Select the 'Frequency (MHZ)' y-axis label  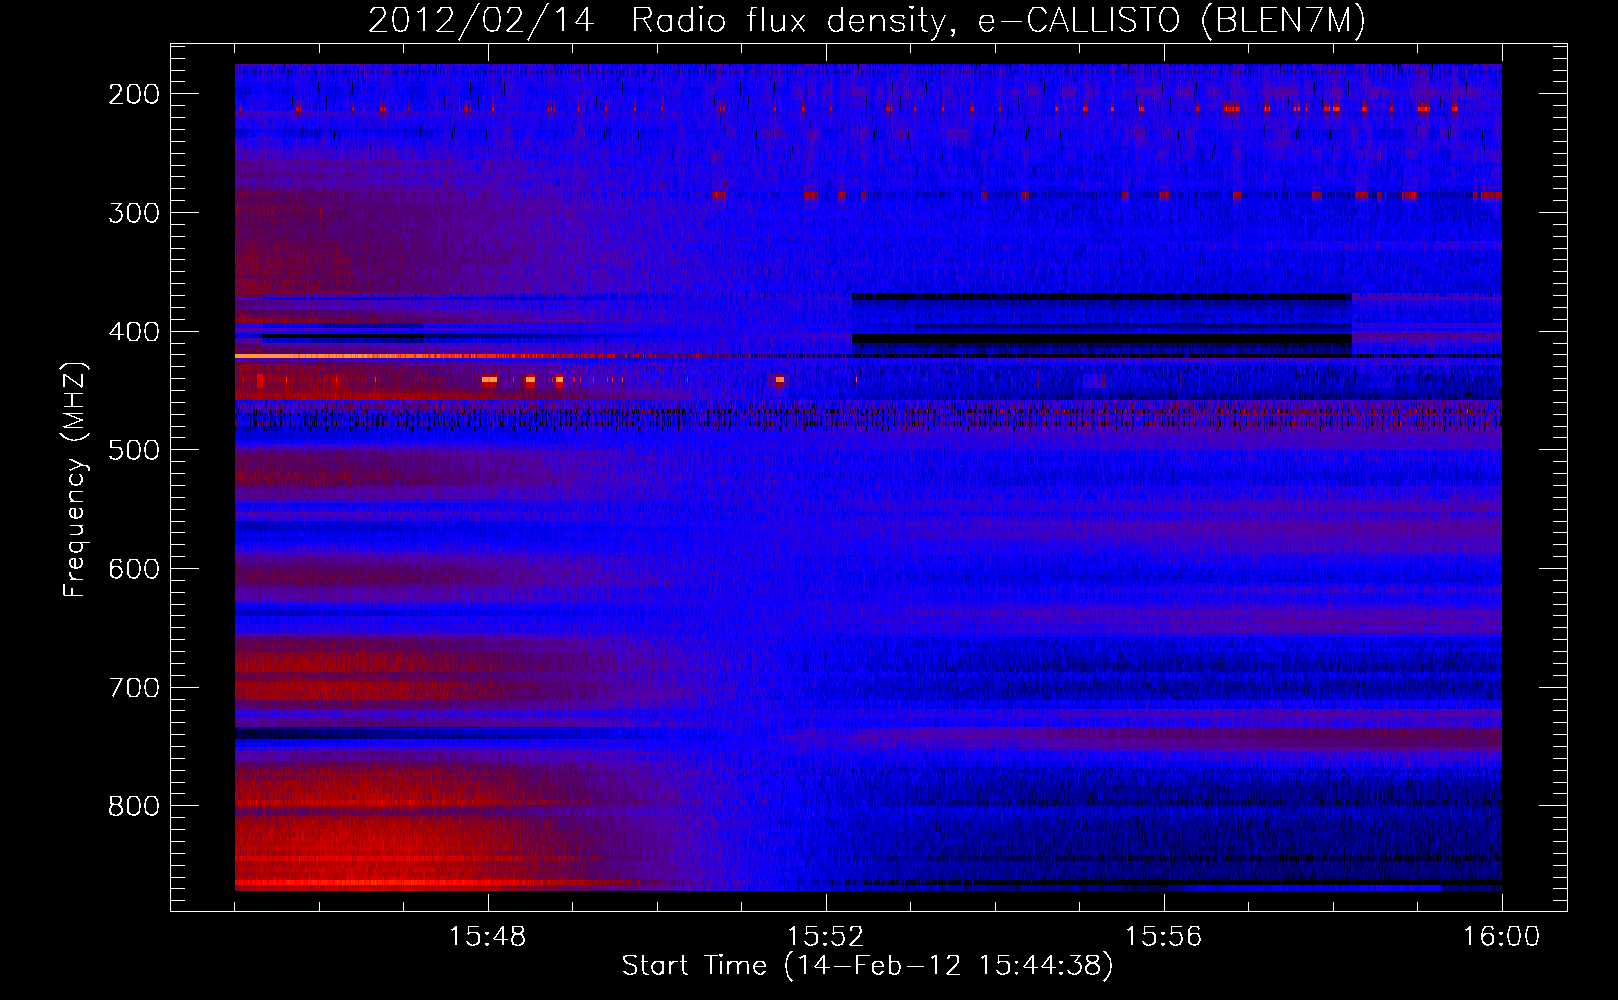tap(75, 479)
